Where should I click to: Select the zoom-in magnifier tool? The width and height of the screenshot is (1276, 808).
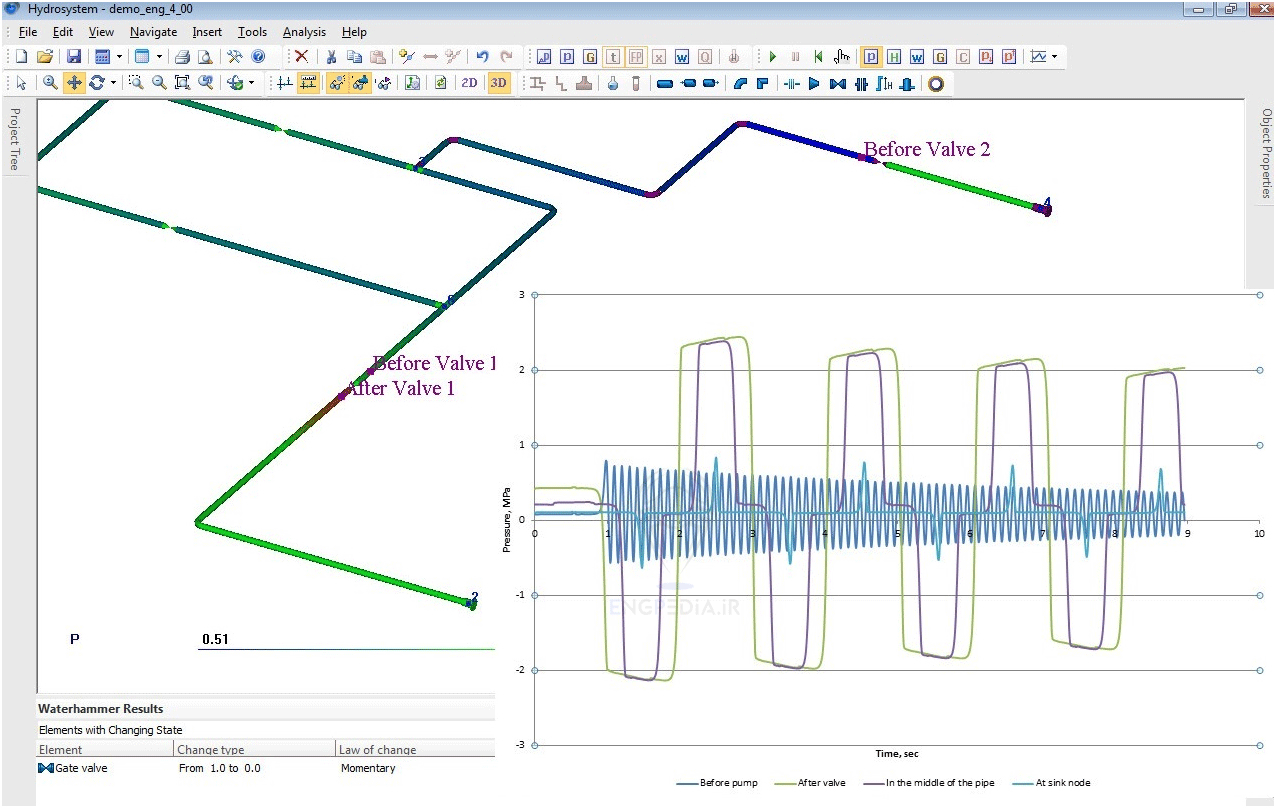[50, 83]
